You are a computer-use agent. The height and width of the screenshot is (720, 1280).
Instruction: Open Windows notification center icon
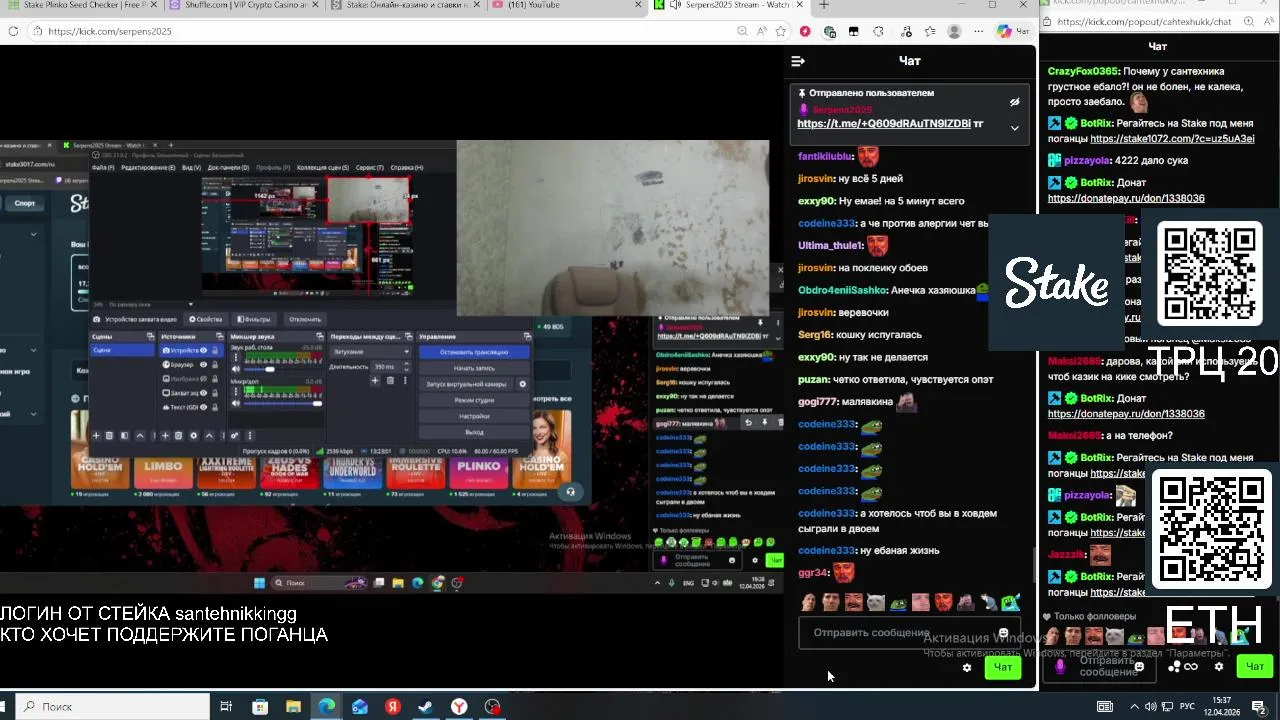1260,706
